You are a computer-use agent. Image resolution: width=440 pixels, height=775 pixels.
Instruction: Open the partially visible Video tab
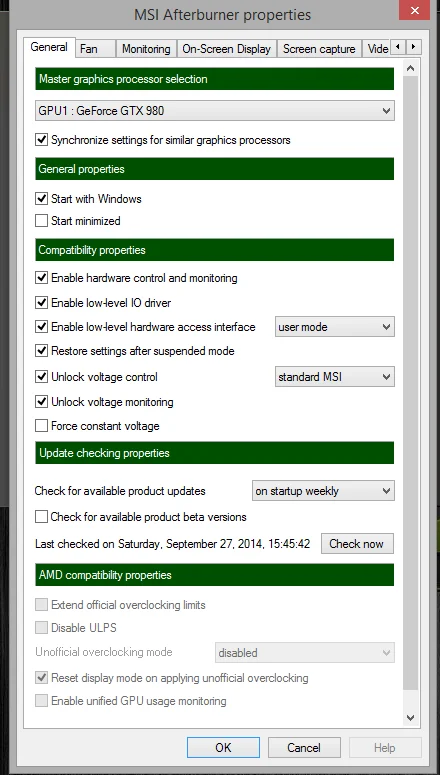377,49
